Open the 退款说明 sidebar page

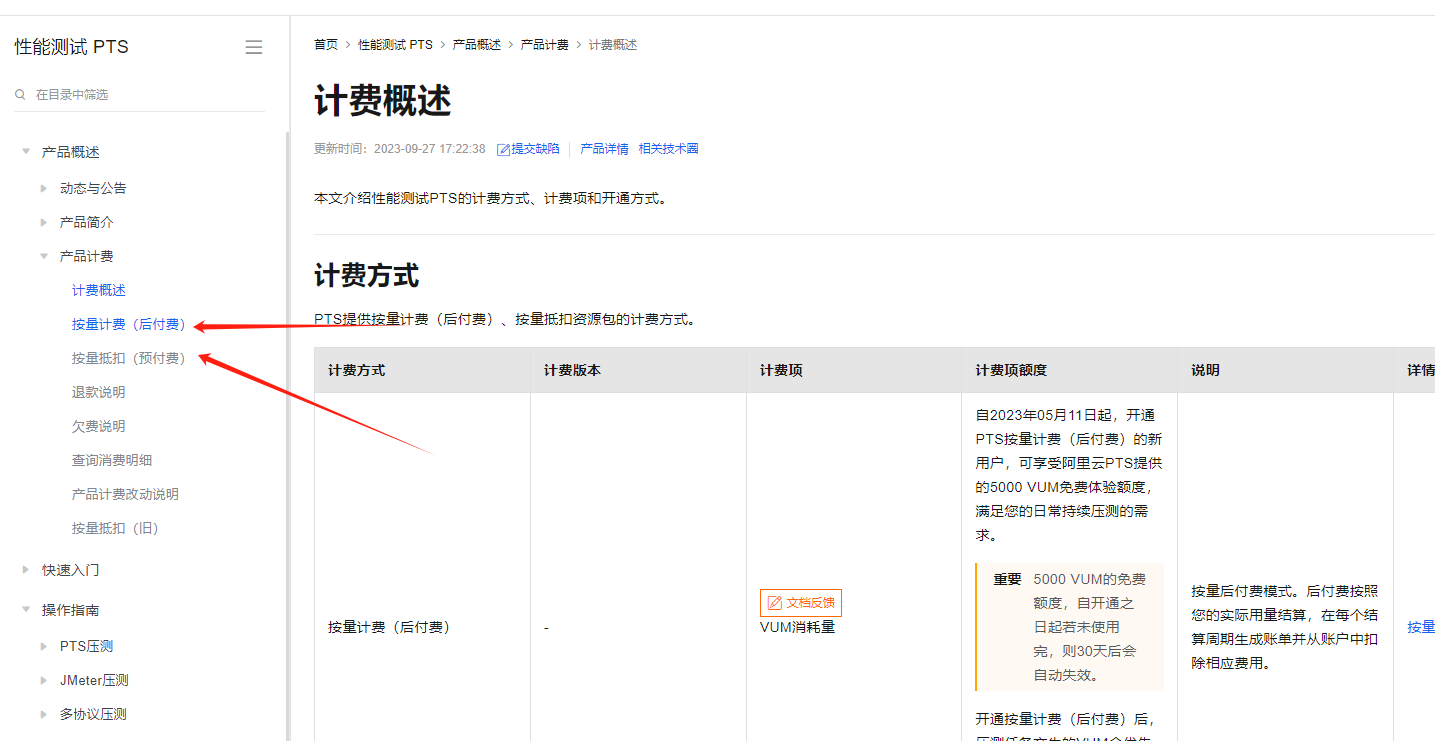(x=99, y=392)
